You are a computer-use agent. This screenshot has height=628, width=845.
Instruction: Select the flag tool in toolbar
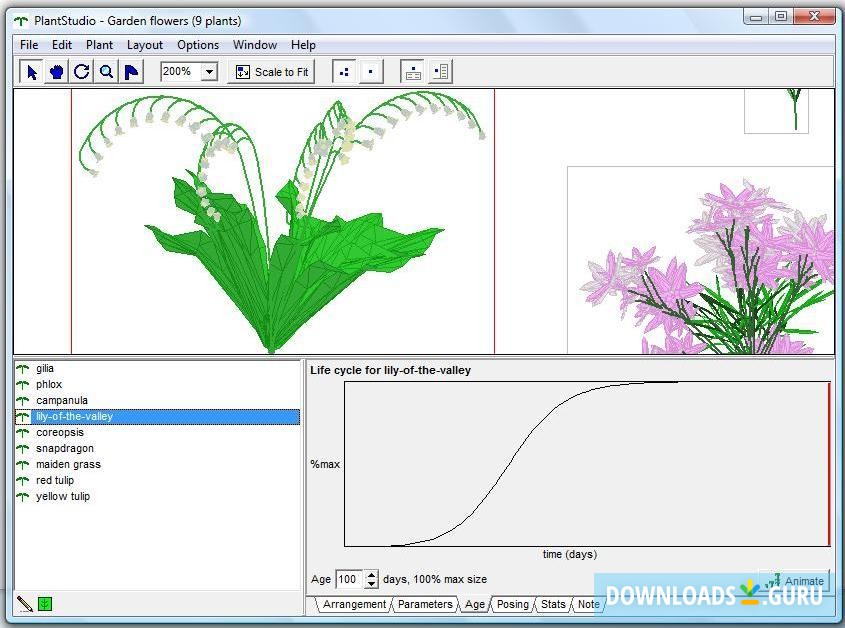click(130, 71)
